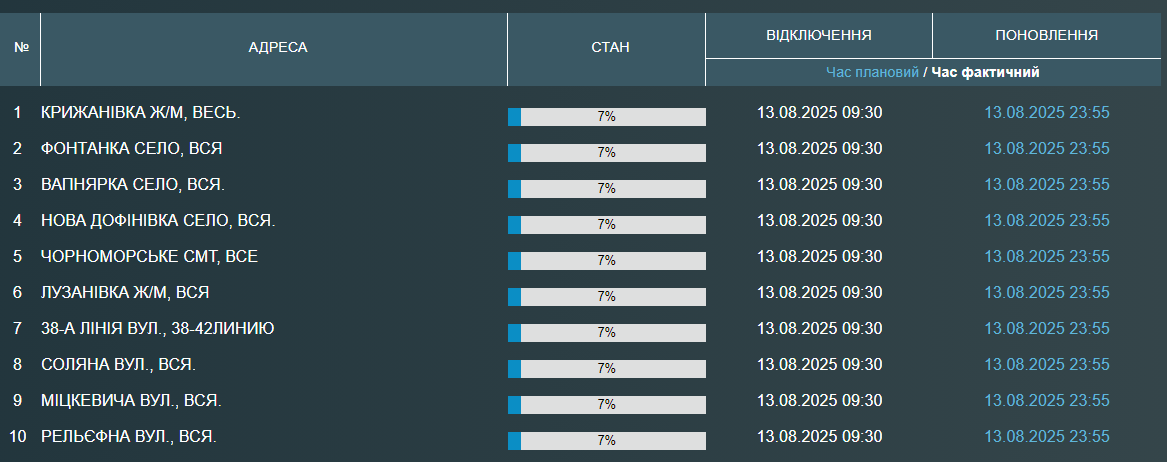The width and height of the screenshot is (1167, 462).
Task: Click the restoration time for КРИЖАНІВКА Ж/М
Action: tap(1047, 112)
